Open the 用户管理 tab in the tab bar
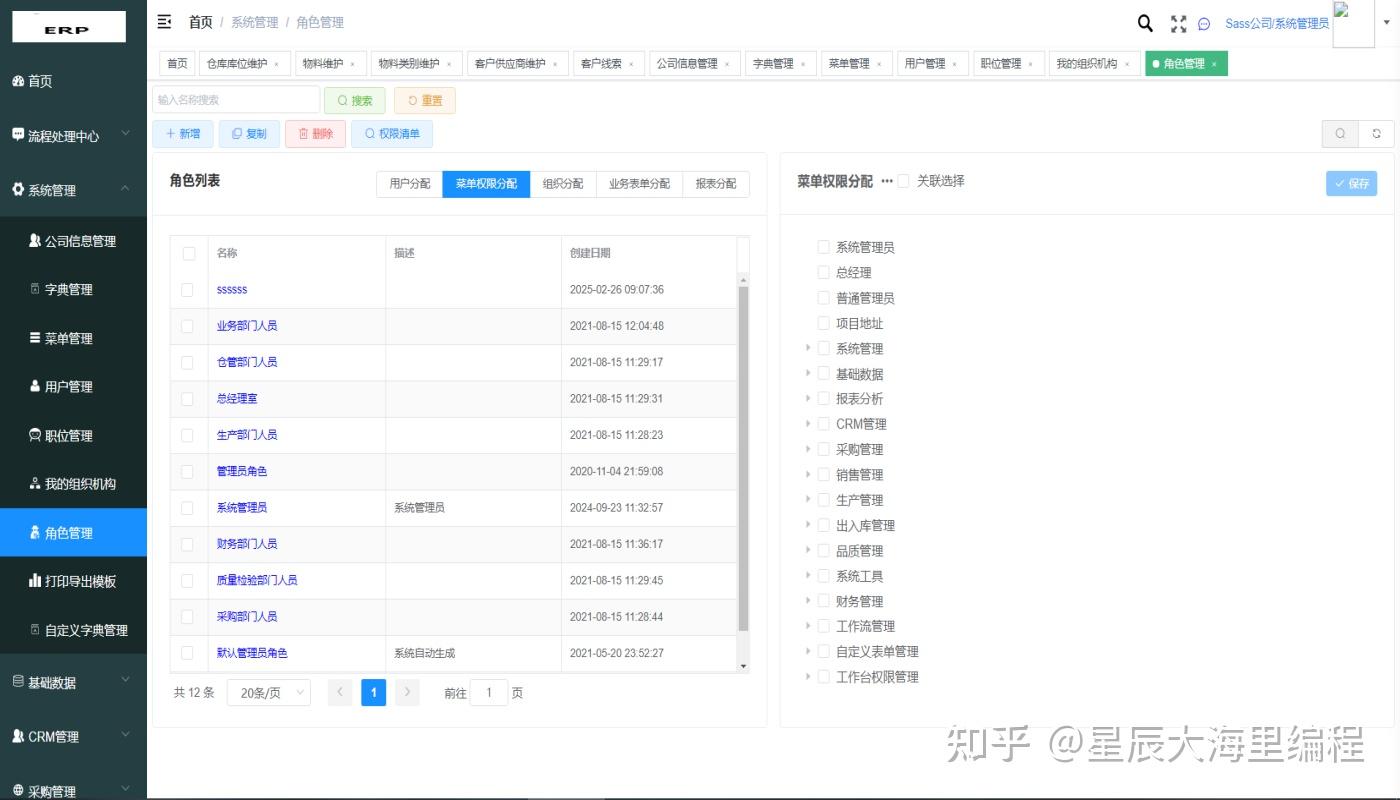Viewport: 1400px width, 800px height. click(x=926, y=63)
